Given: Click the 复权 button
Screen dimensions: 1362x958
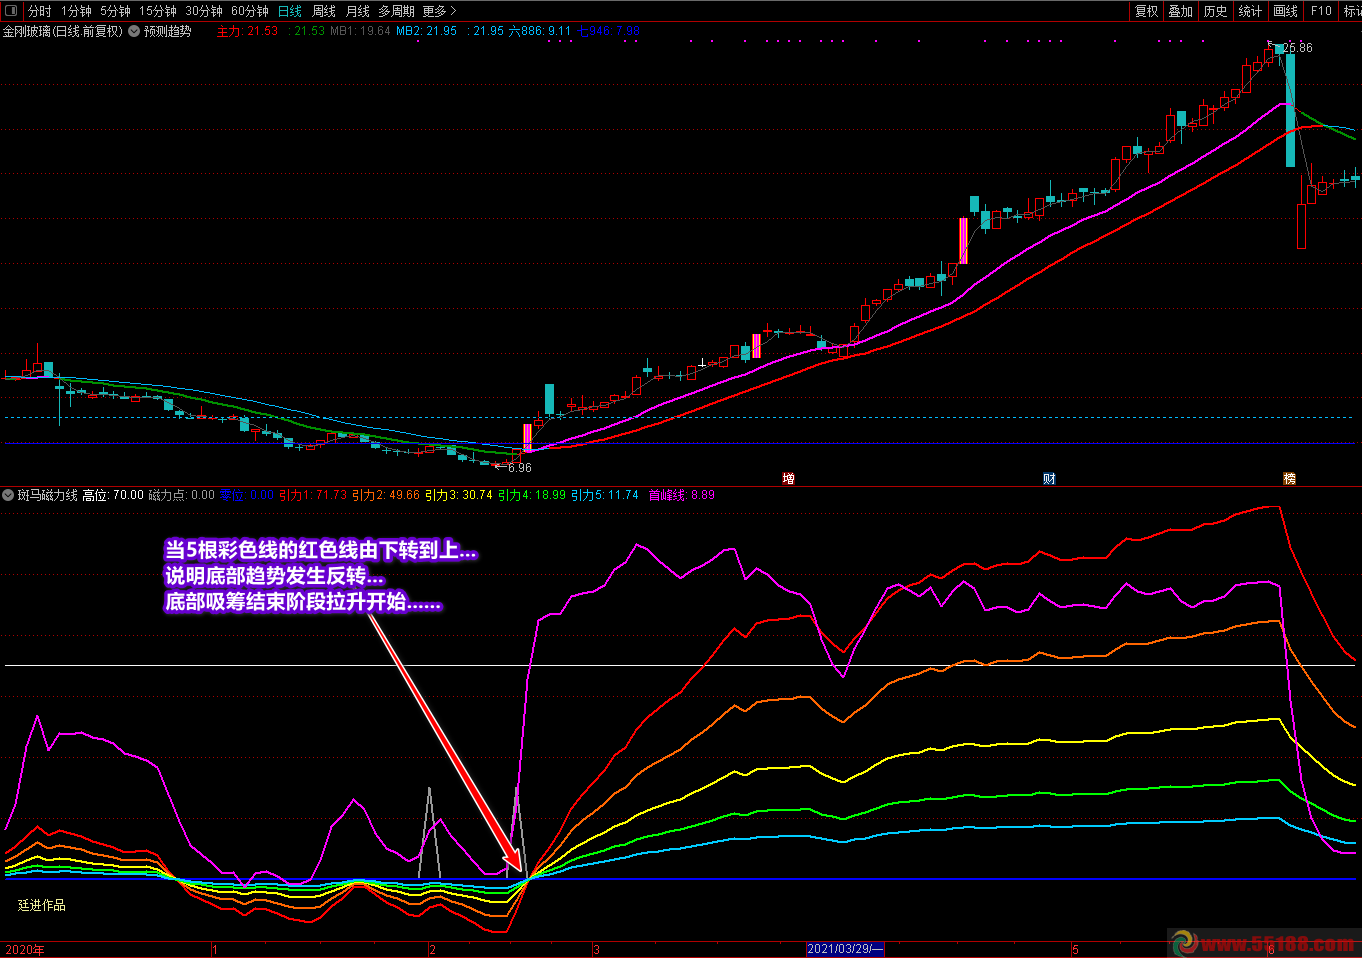Looking at the screenshot, I should tap(1146, 11).
